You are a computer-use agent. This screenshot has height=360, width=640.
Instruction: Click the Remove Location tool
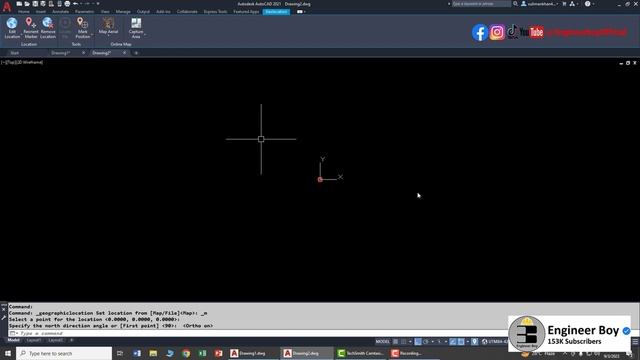point(48,28)
